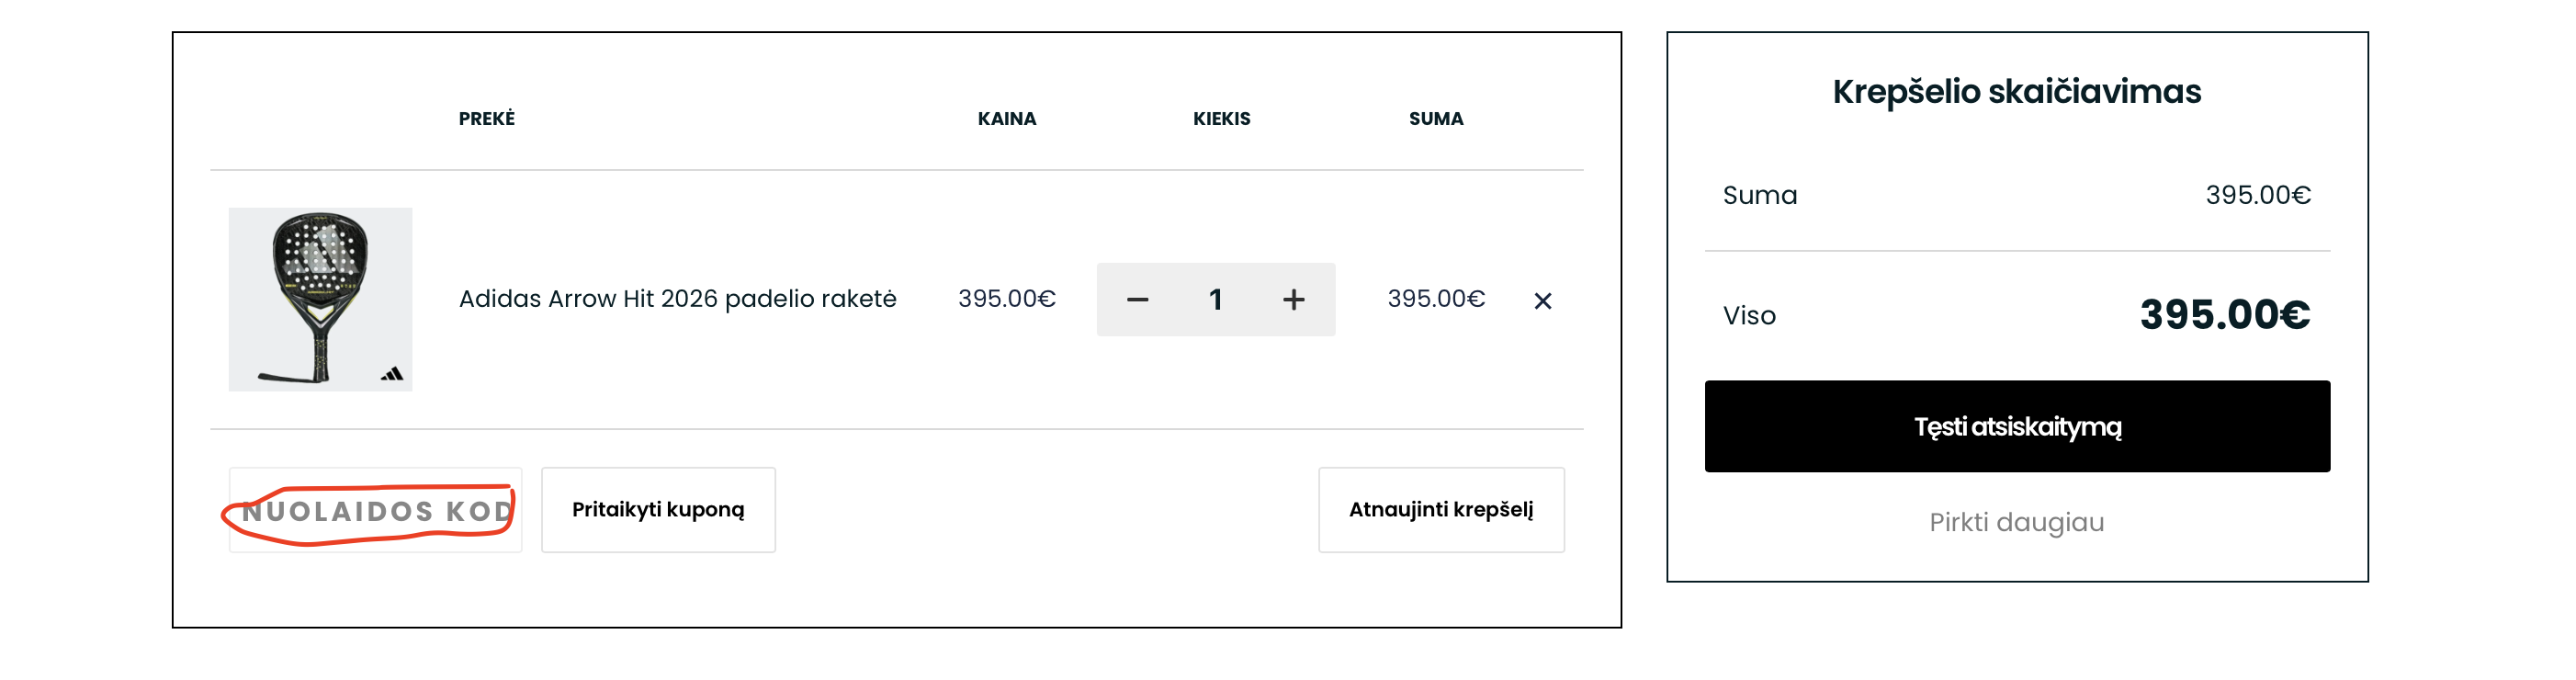Viewport: 2576px width, 680px height.
Task: Click the SUMA column header
Action: [1435, 119]
